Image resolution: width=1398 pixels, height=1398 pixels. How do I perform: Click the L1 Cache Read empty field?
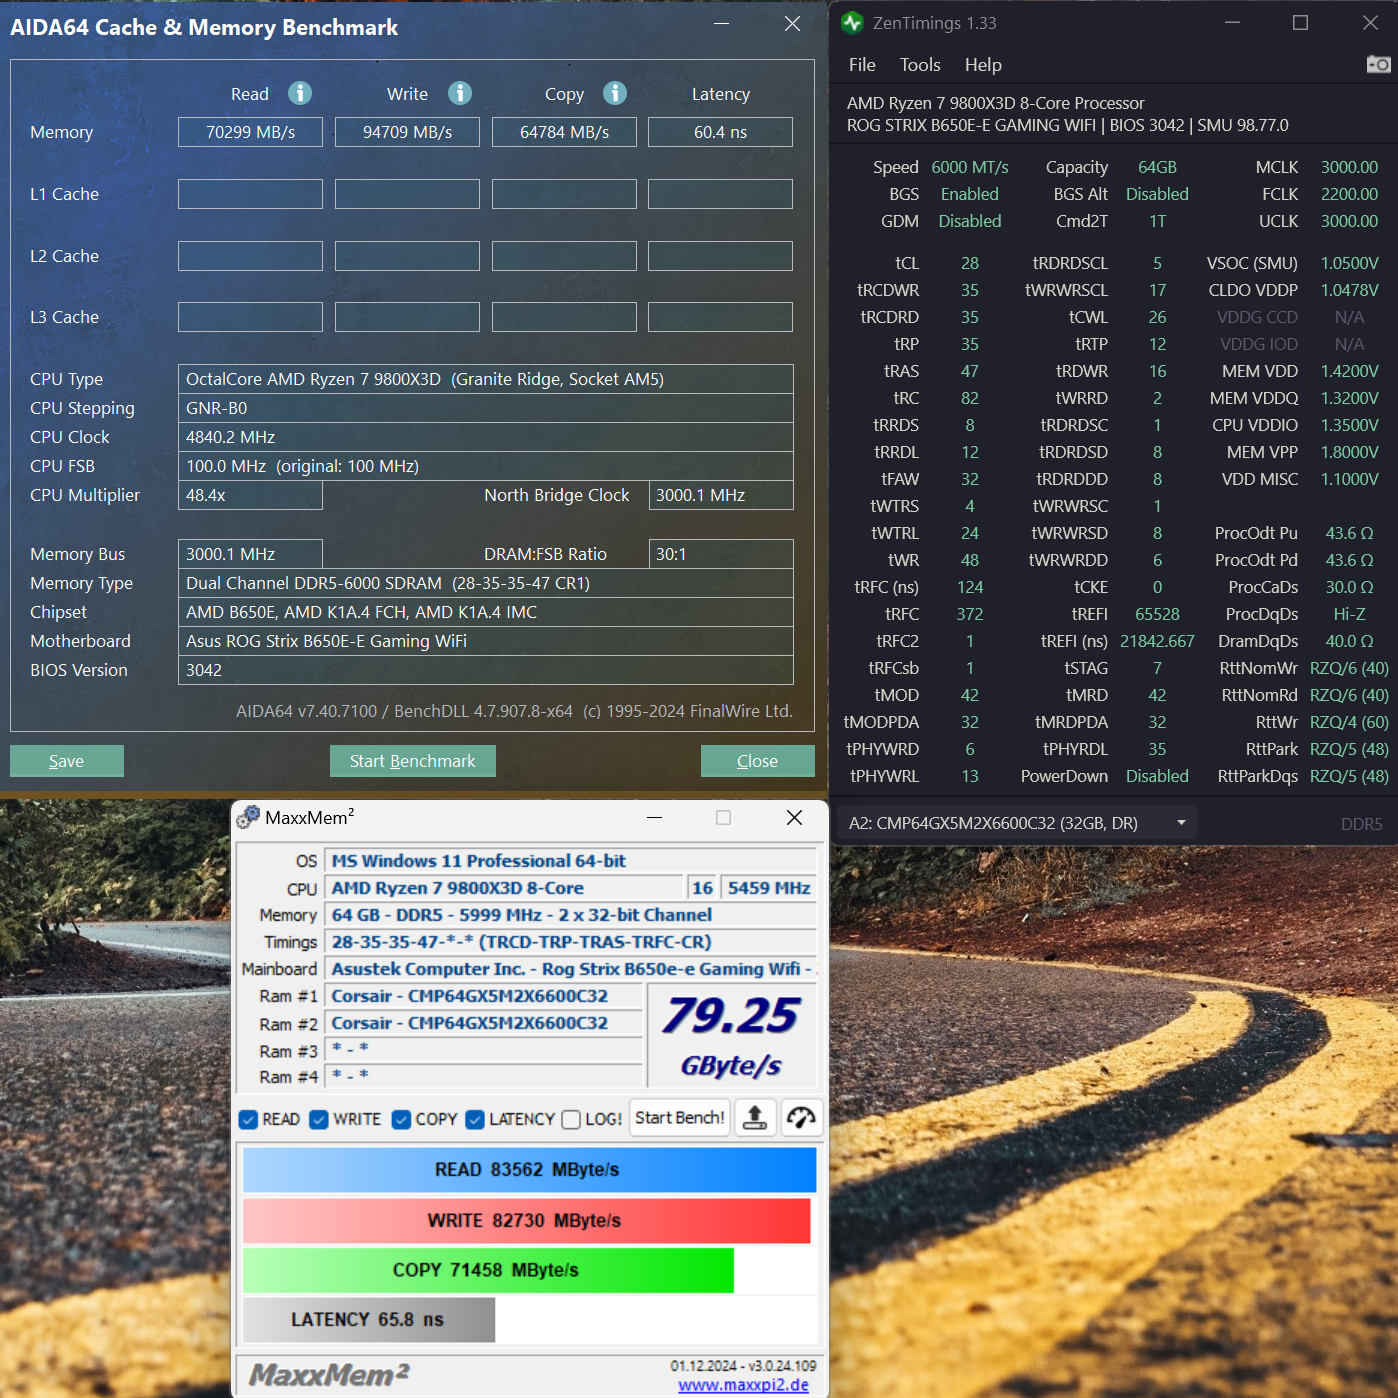click(x=250, y=194)
